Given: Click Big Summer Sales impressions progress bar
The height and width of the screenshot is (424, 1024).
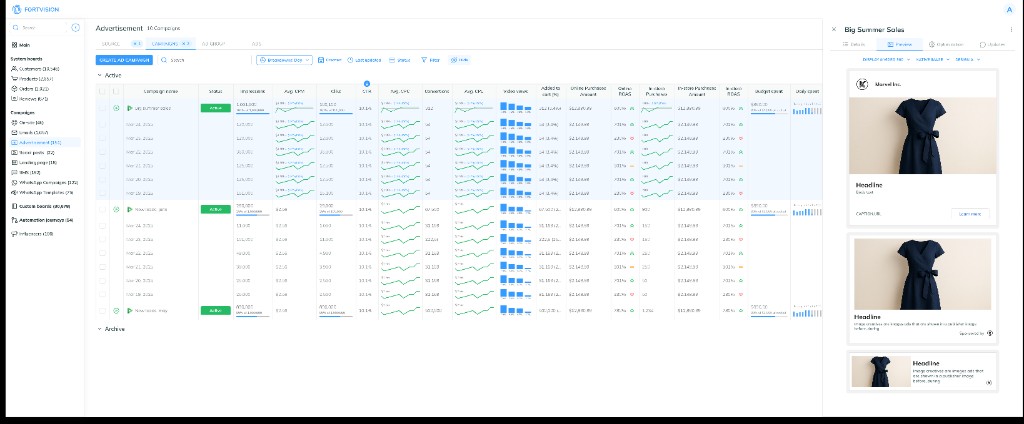Looking at the screenshot, I should (x=251, y=113).
